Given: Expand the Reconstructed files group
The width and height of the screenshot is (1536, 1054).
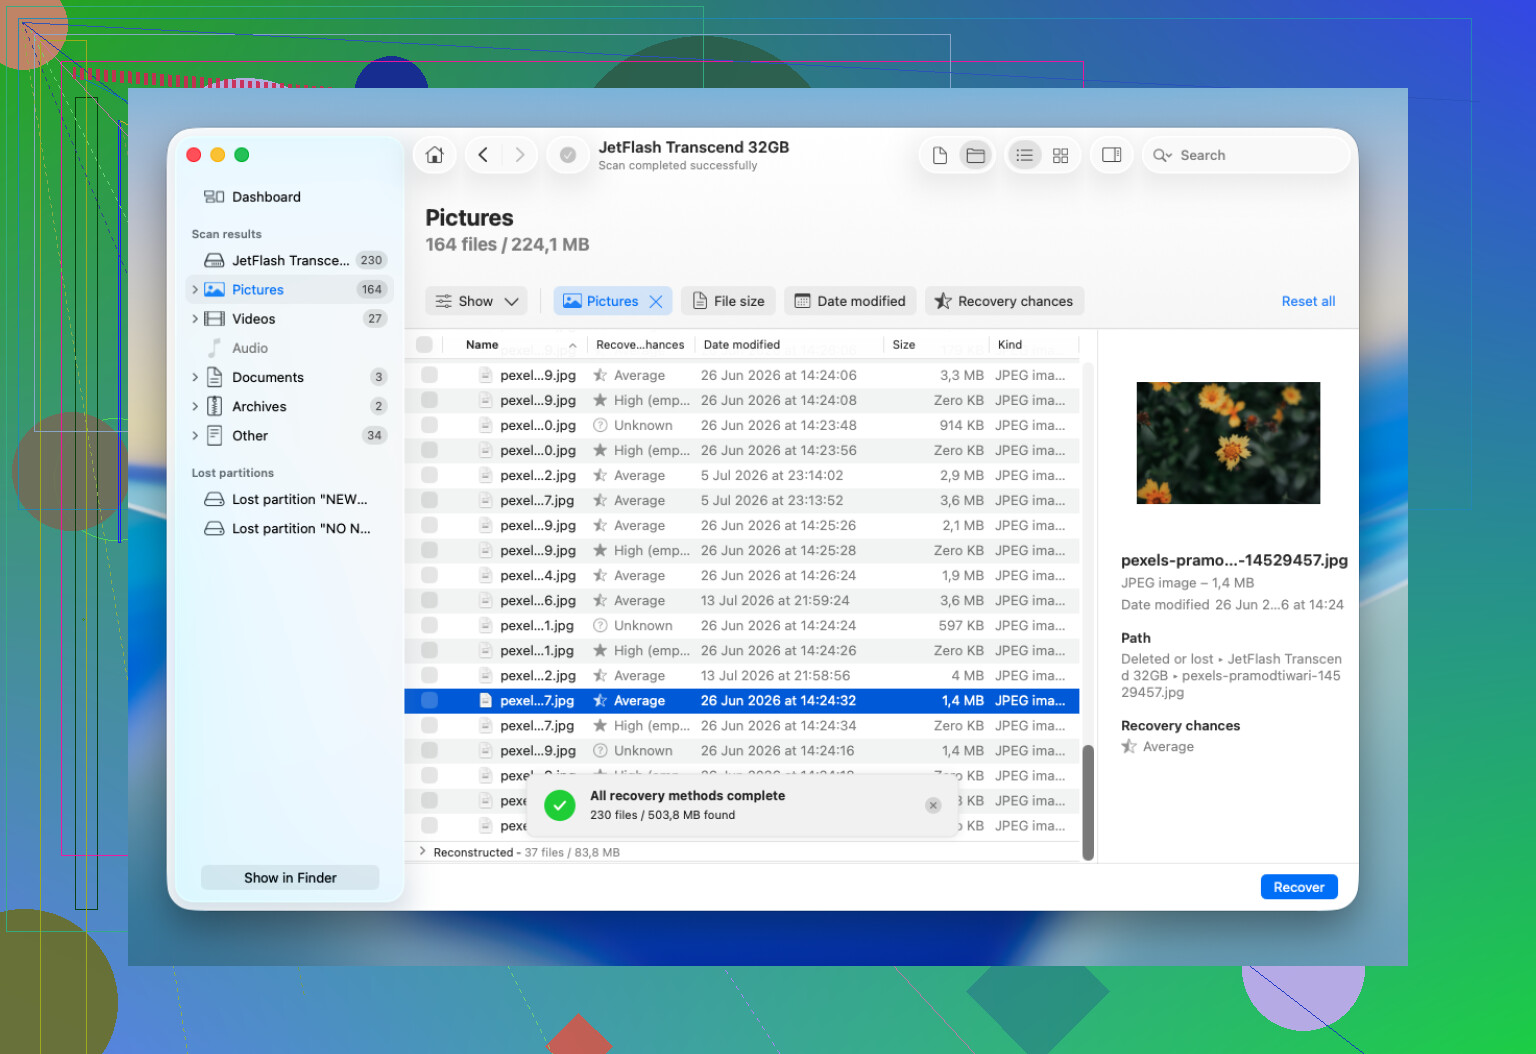Looking at the screenshot, I should pos(423,852).
